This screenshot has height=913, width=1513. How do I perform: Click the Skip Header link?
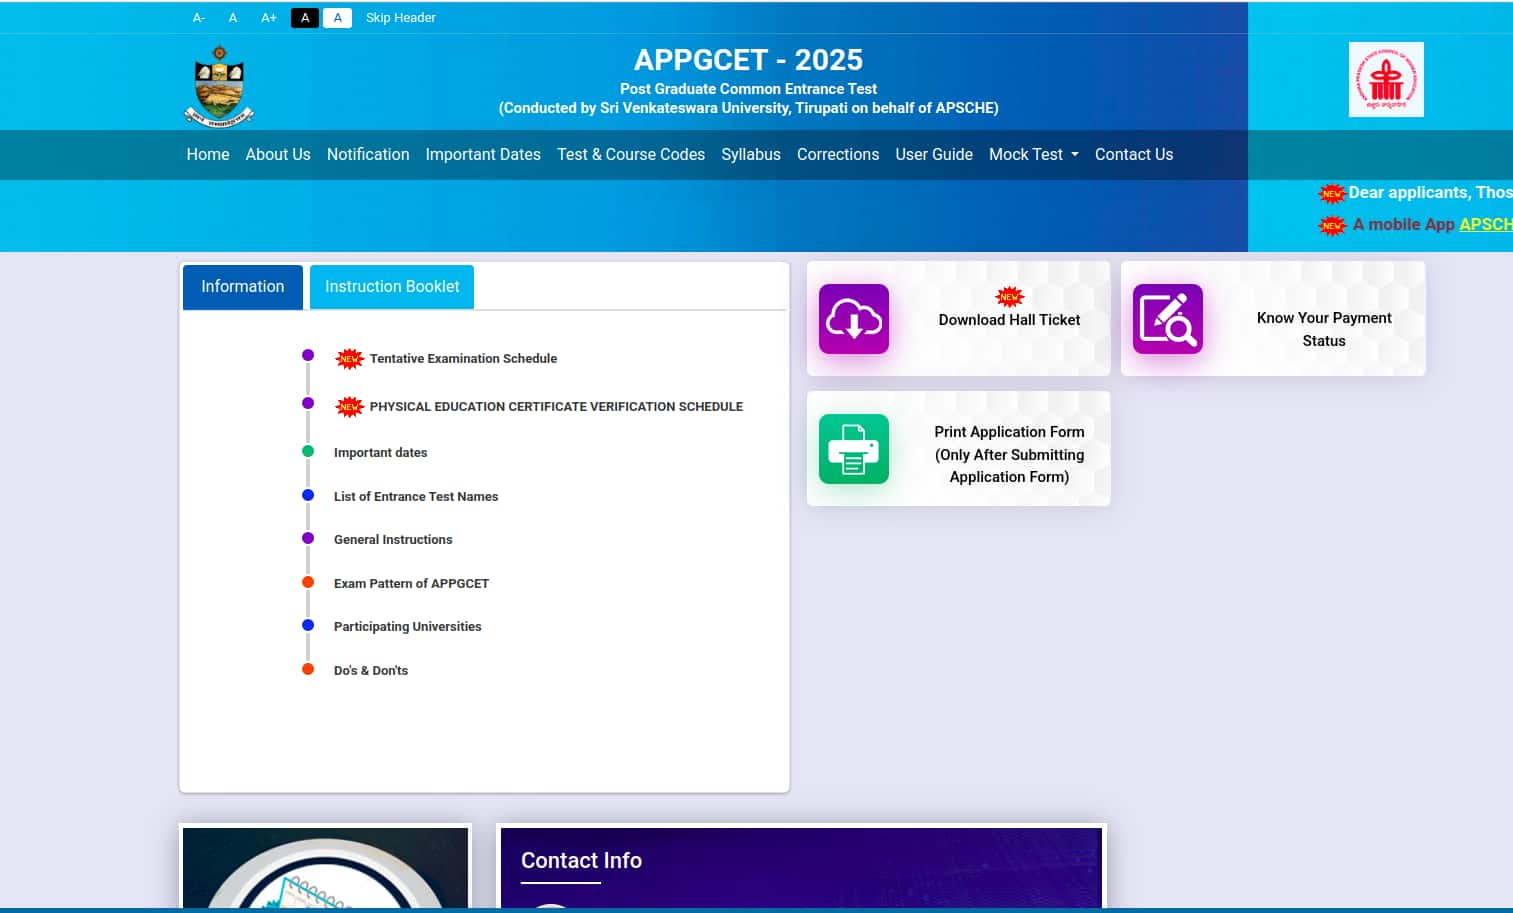(x=400, y=18)
